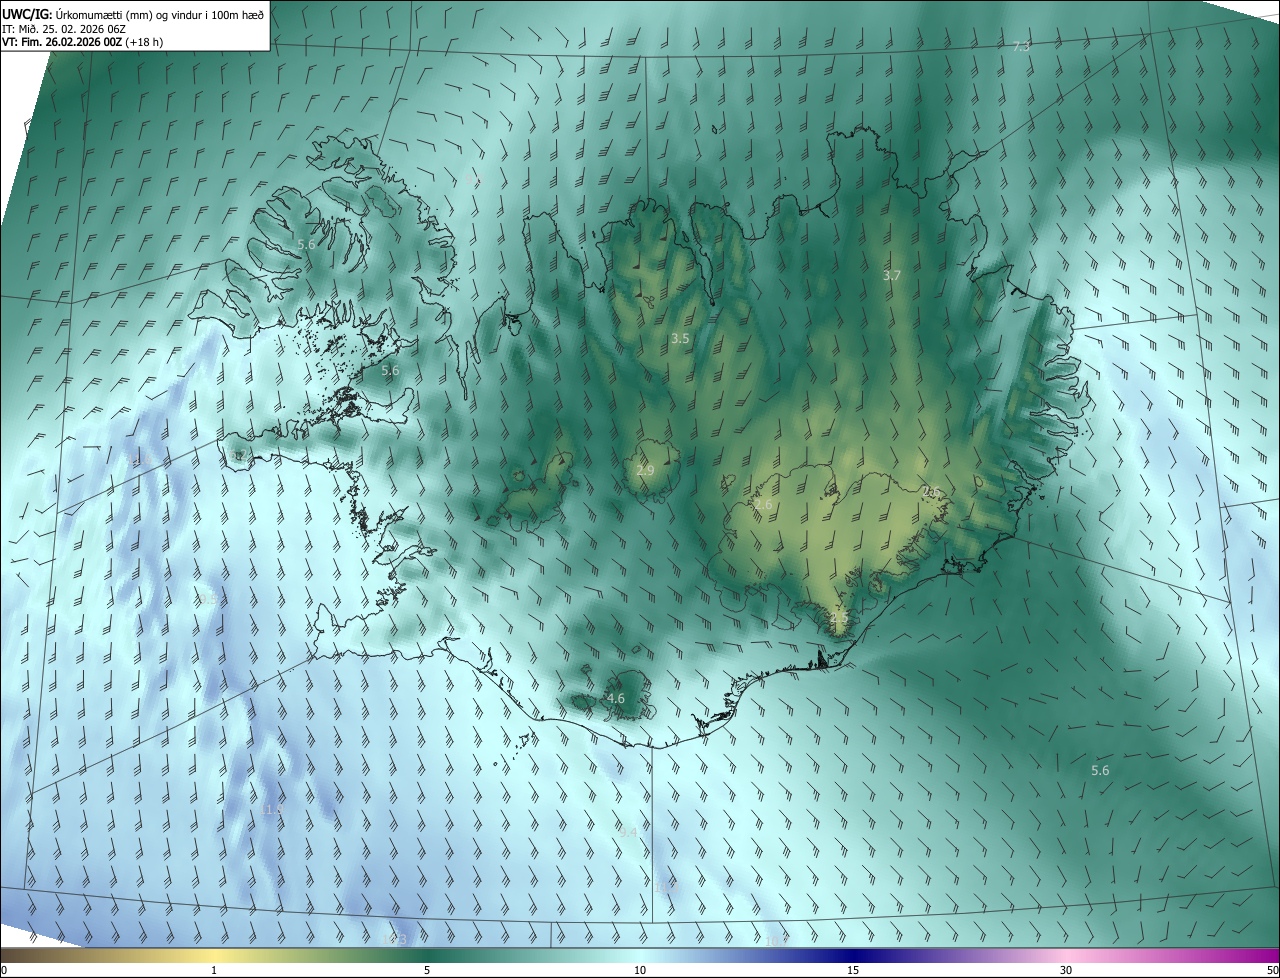Click the 5.6 value over the southeast sea
The width and height of the screenshot is (1280, 978).
(1100, 770)
